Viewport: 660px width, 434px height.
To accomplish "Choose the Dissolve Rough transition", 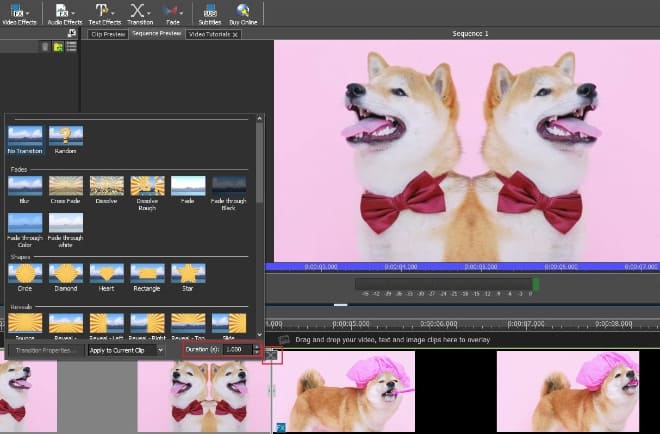I will coord(147,193).
